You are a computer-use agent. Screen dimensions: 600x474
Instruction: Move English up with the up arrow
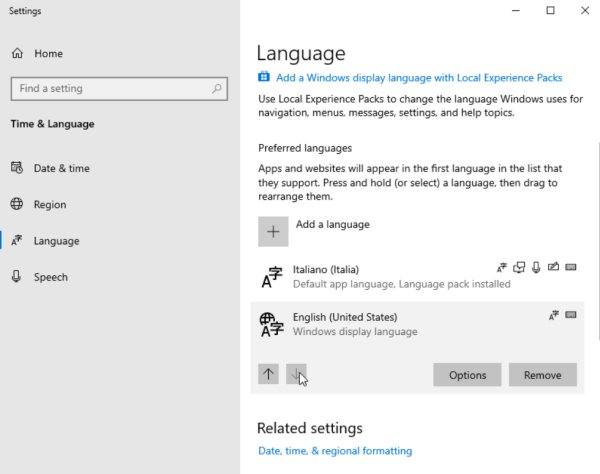pyautogui.click(x=268, y=374)
